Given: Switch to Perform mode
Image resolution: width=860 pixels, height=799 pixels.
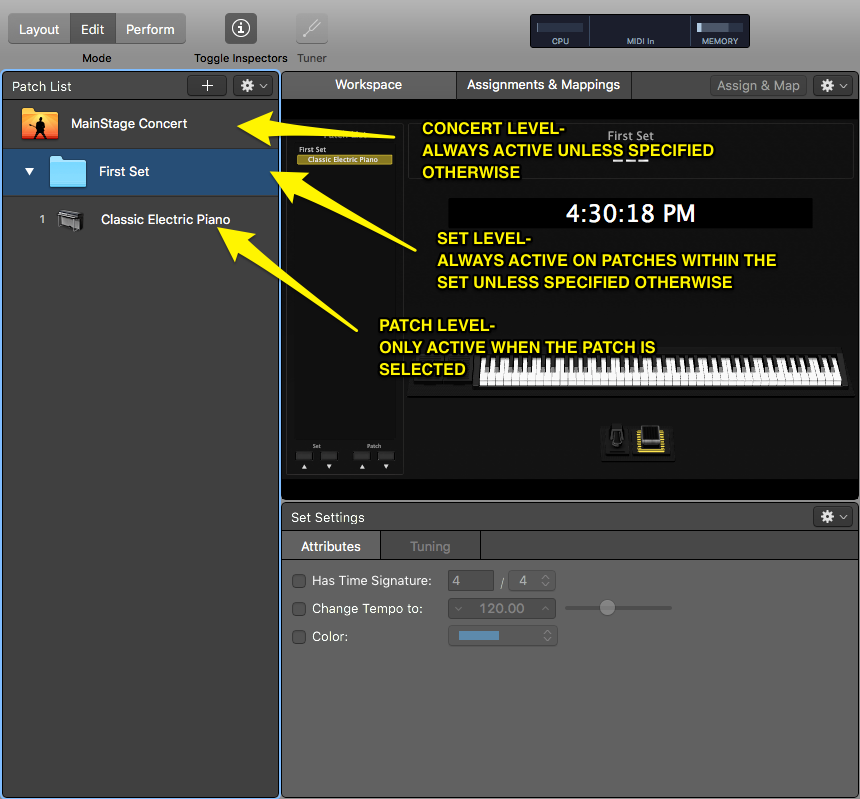Looking at the screenshot, I should pyautogui.click(x=150, y=29).
